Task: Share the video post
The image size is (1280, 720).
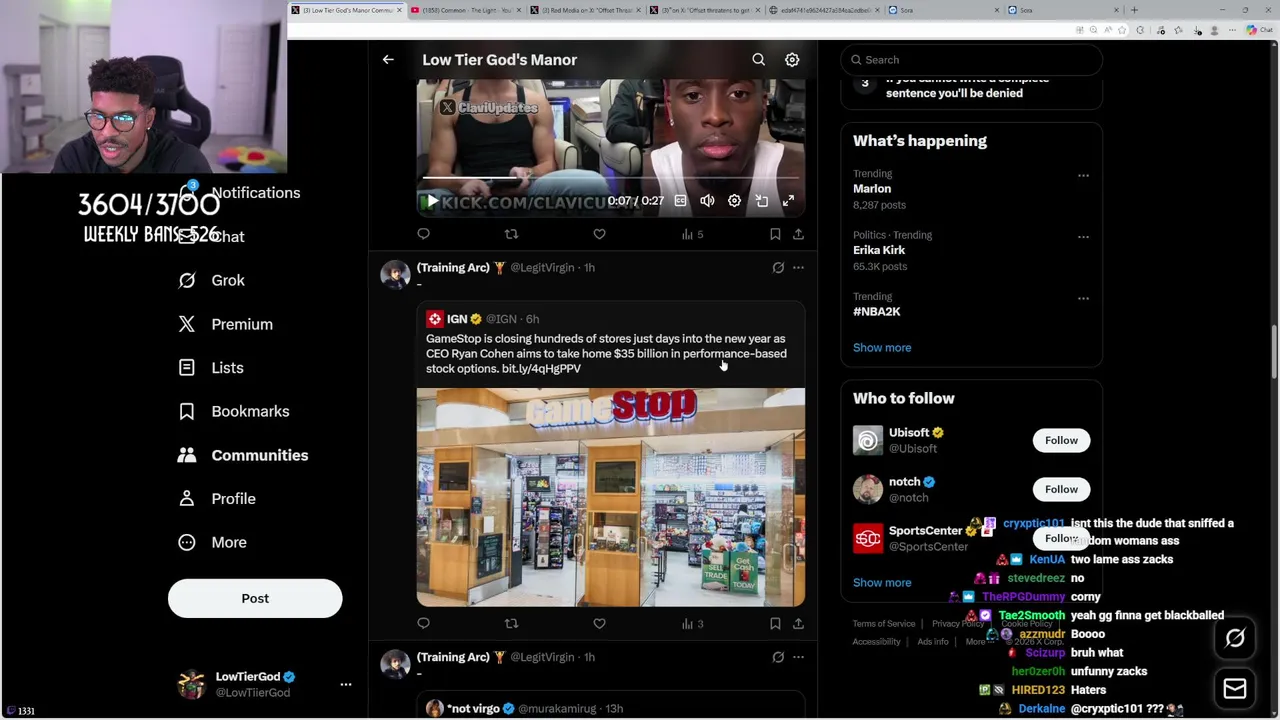Action: pyautogui.click(x=798, y=234)
